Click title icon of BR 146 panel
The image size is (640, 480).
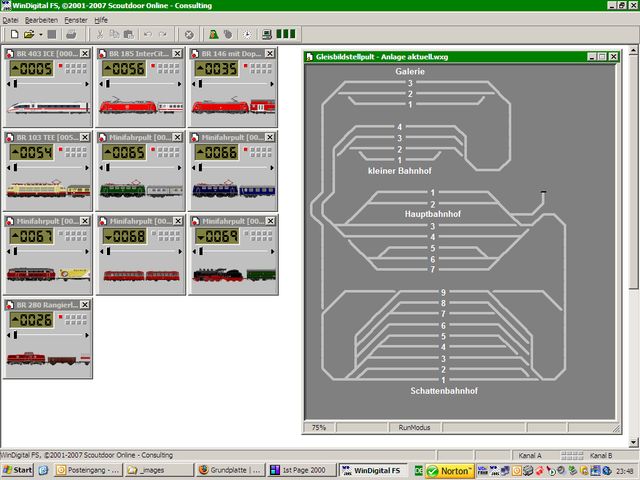tap(196, 53)
